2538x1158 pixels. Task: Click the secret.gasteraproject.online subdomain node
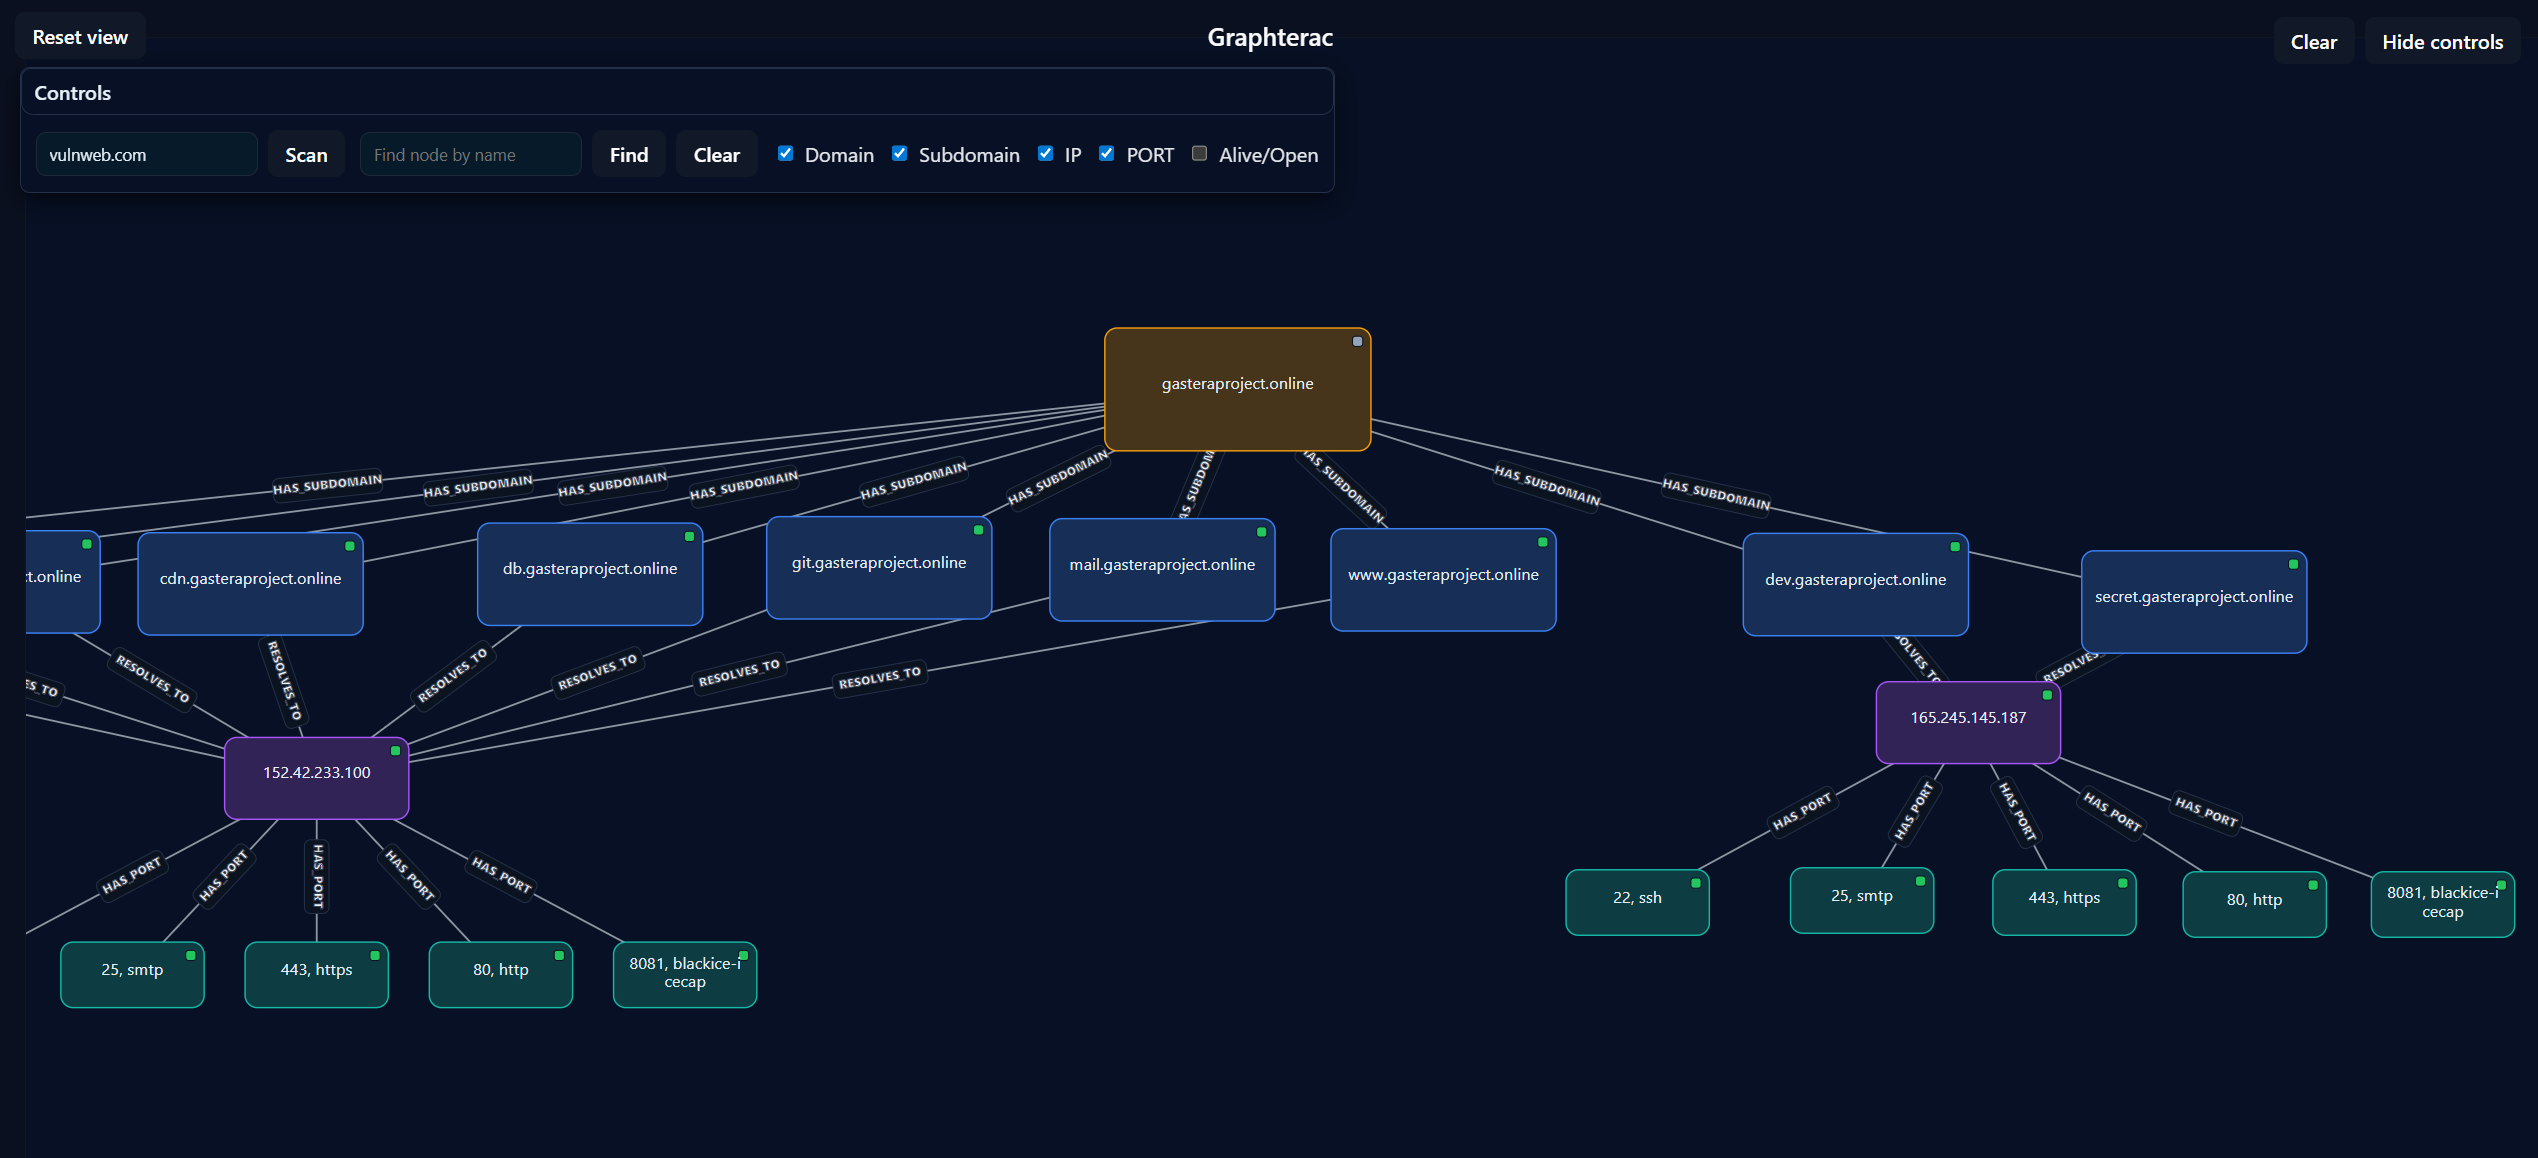2193,601
